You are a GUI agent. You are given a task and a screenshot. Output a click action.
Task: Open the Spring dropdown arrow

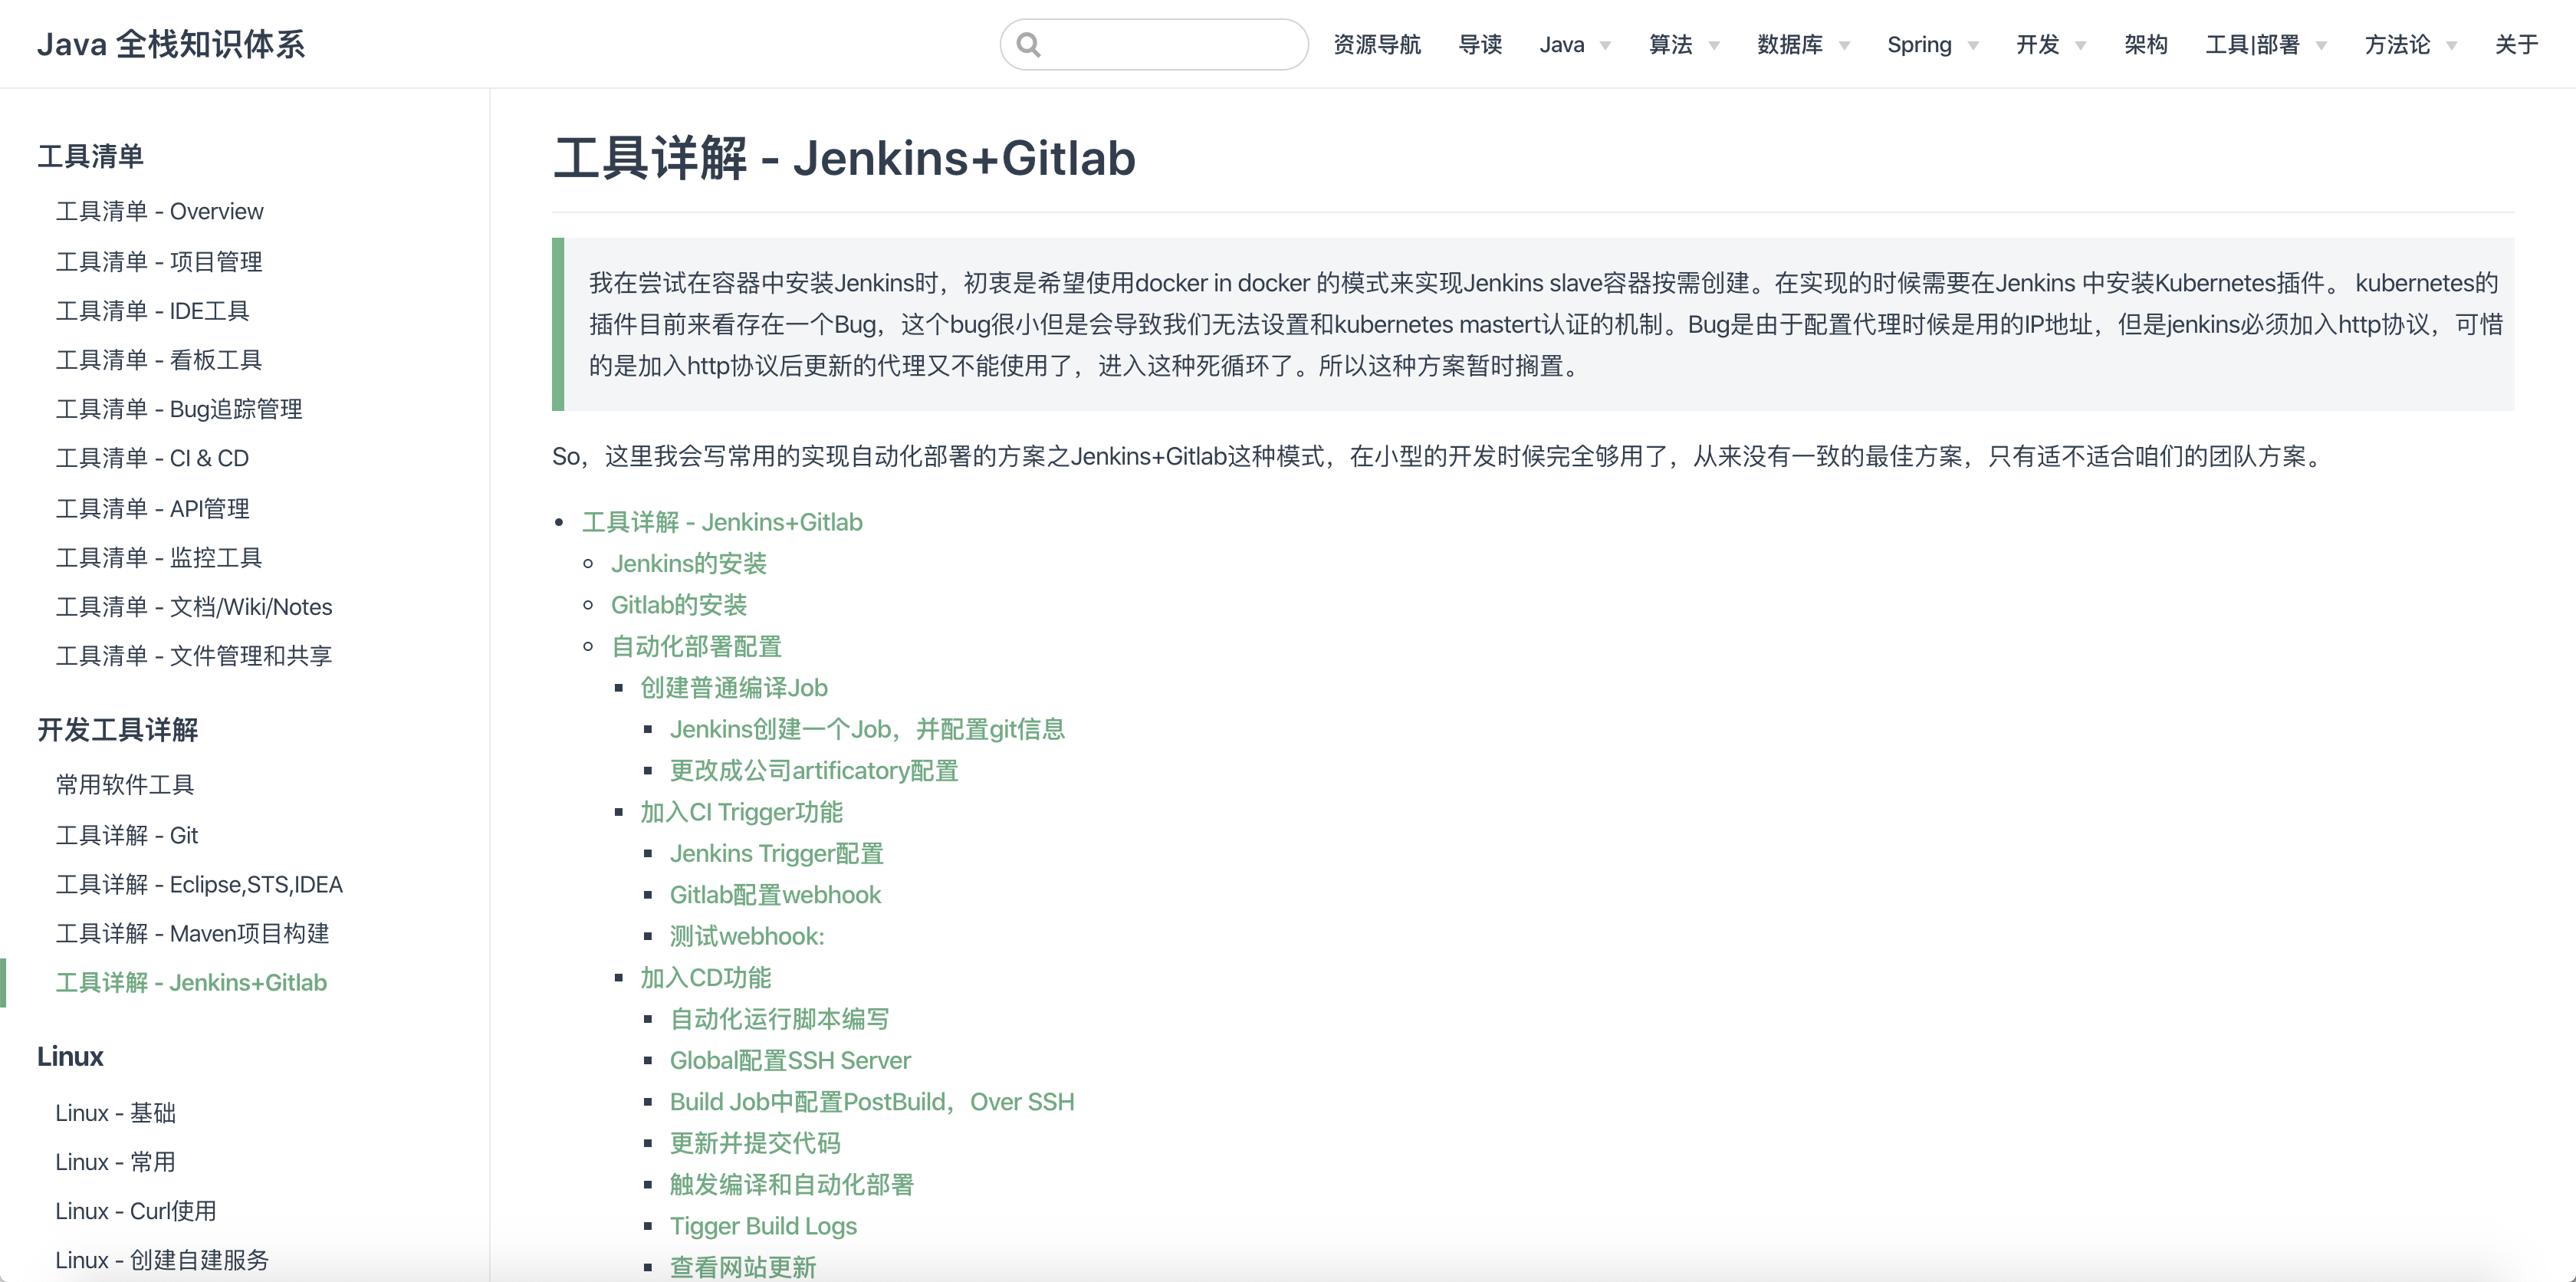pyautogui.click(x=1973, y=45)
